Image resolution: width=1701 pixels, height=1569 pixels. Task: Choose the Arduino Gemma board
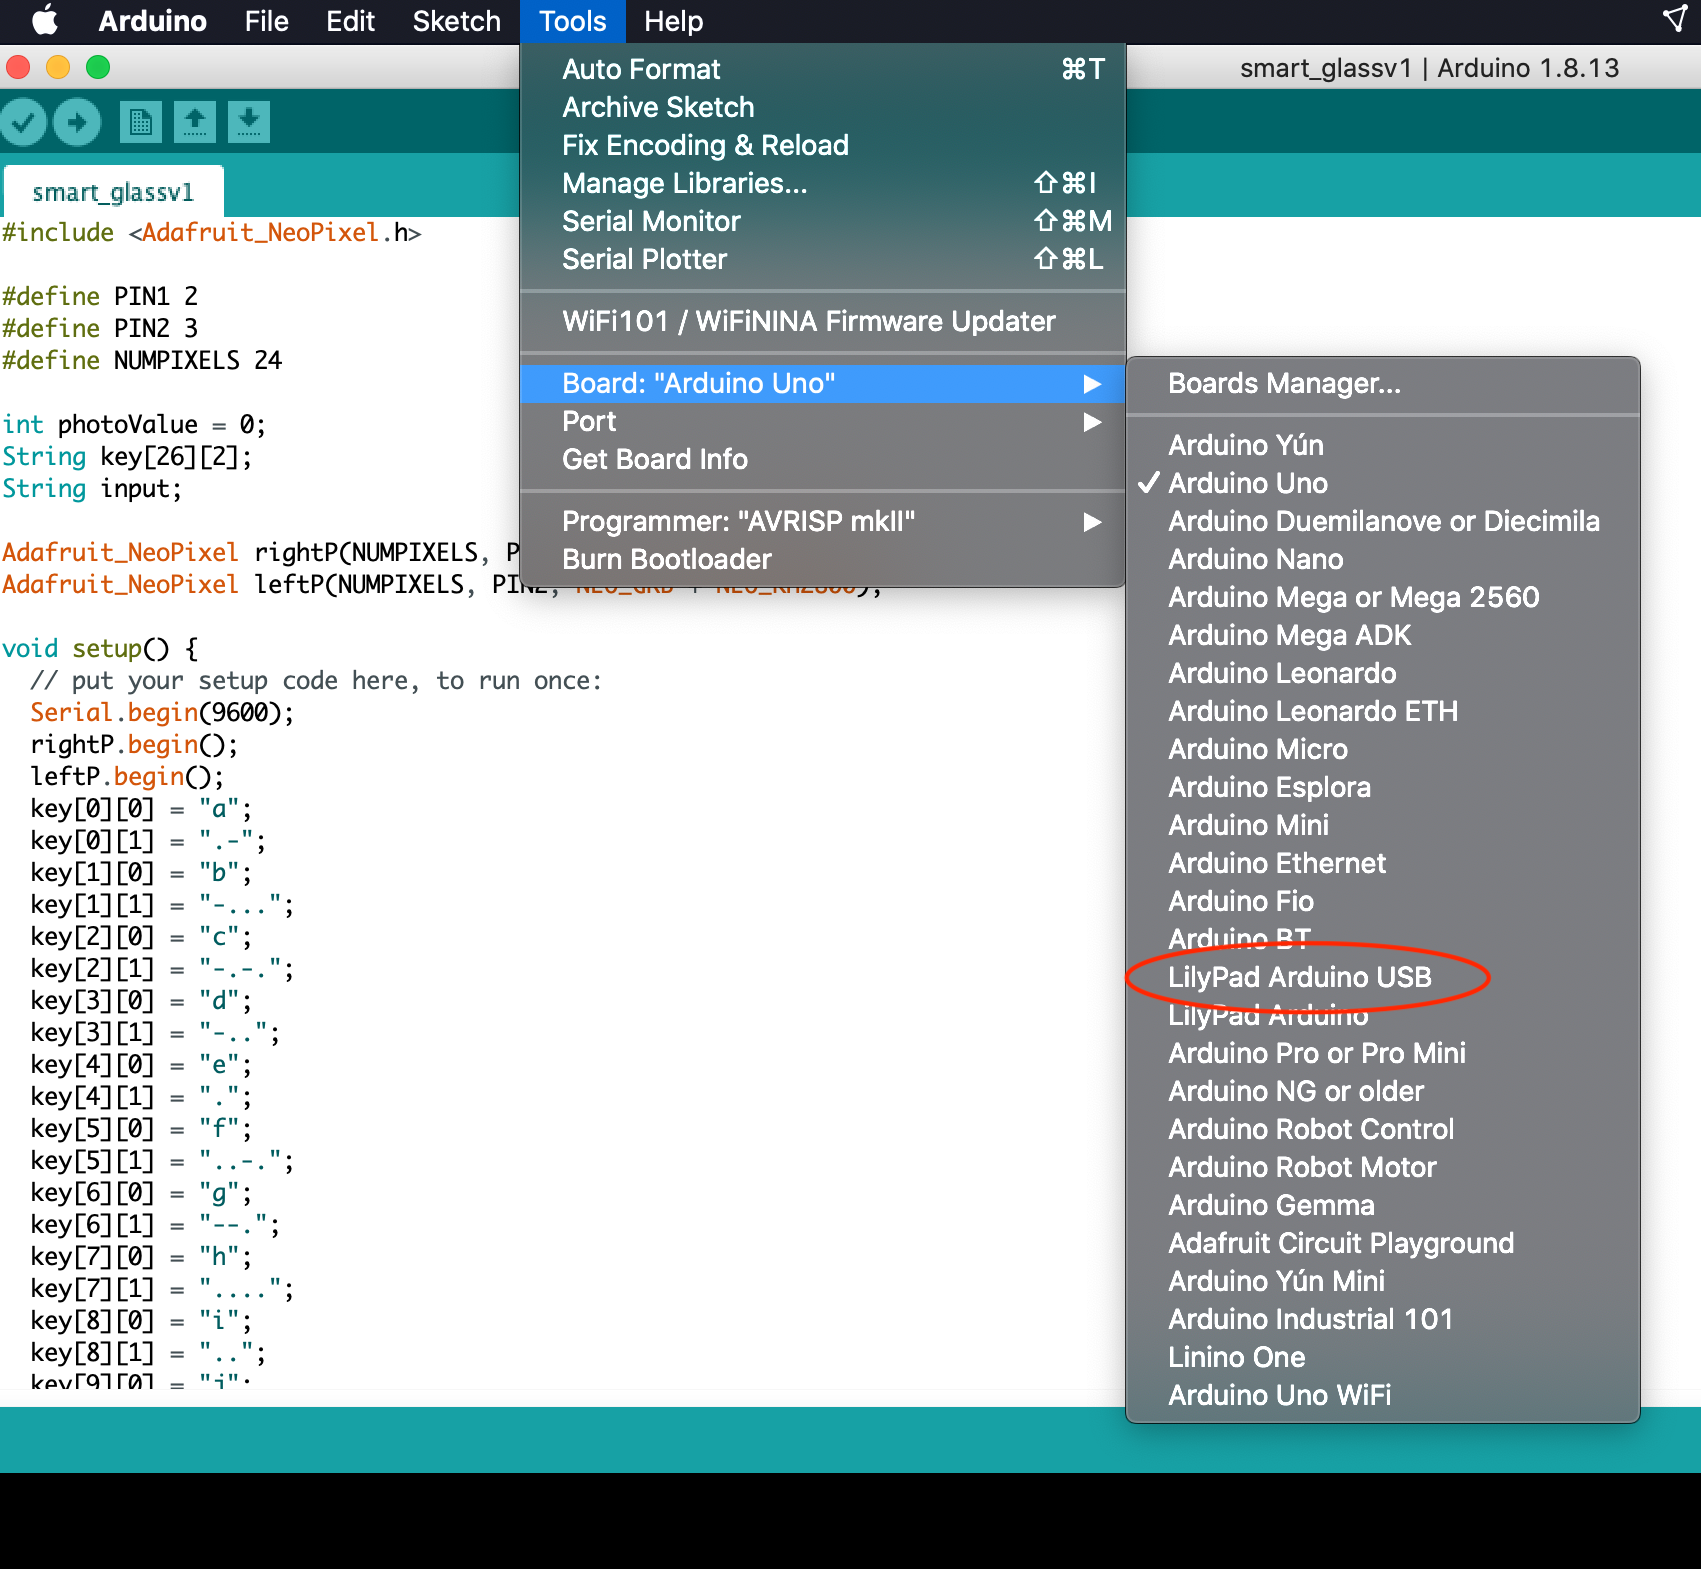point(1383,1205)
